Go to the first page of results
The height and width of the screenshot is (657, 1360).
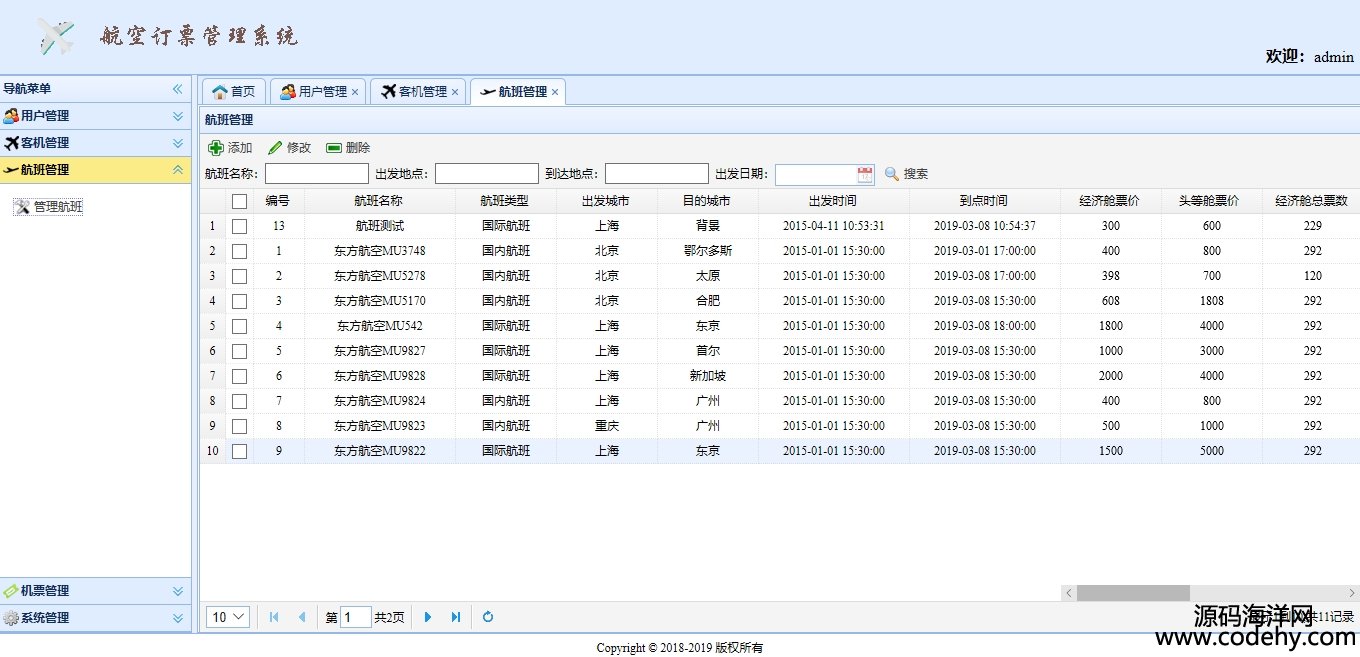pyautogui.click(x=274, y=617)
